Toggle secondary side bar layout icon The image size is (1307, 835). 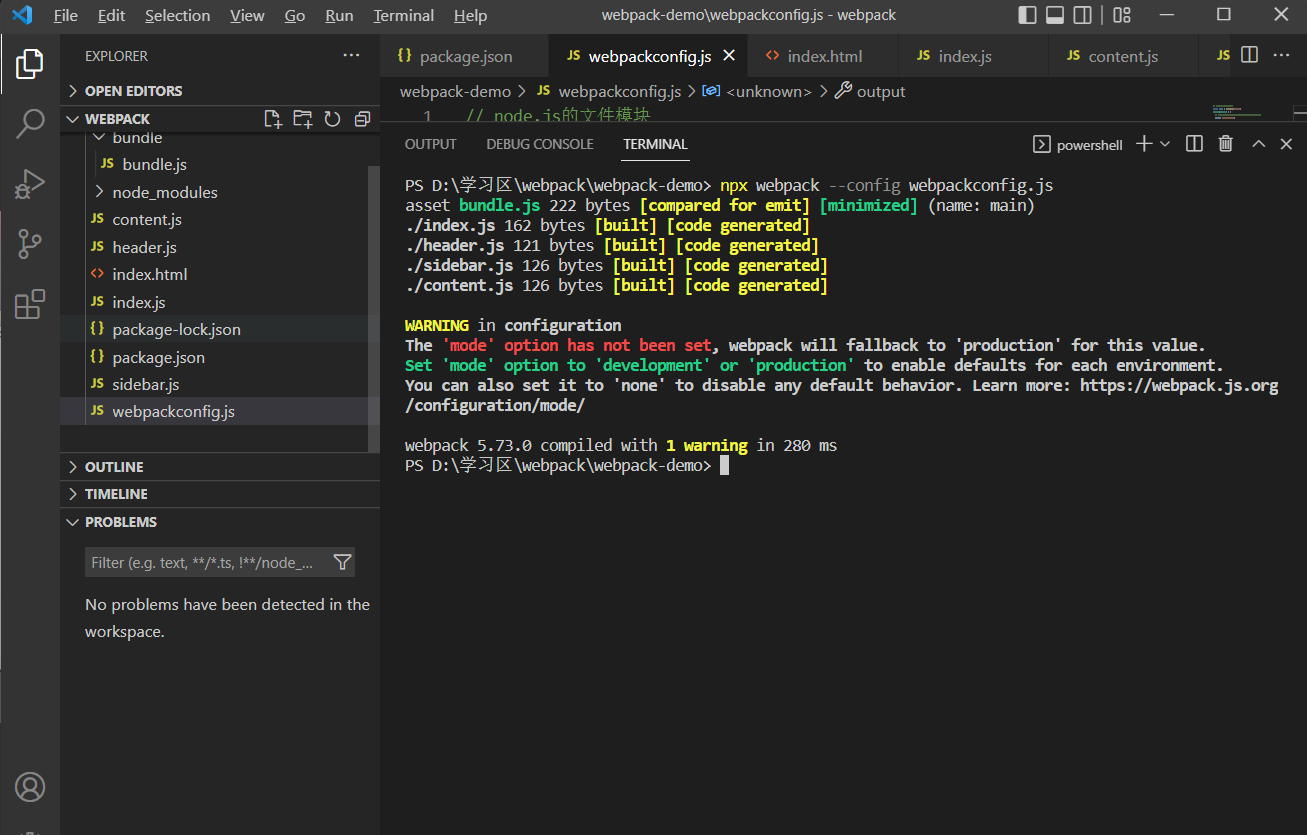click(x=1083, y=15)
